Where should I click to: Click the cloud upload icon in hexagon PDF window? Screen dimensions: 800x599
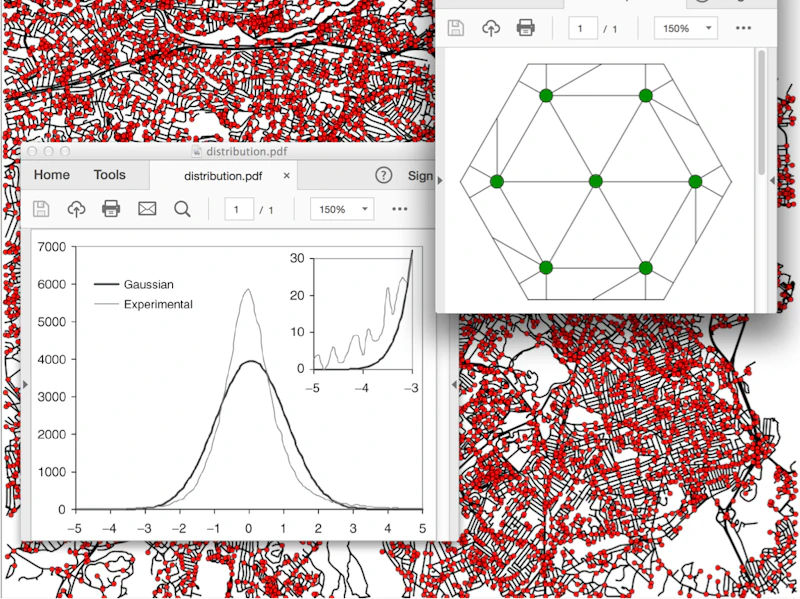pos(491,28)
